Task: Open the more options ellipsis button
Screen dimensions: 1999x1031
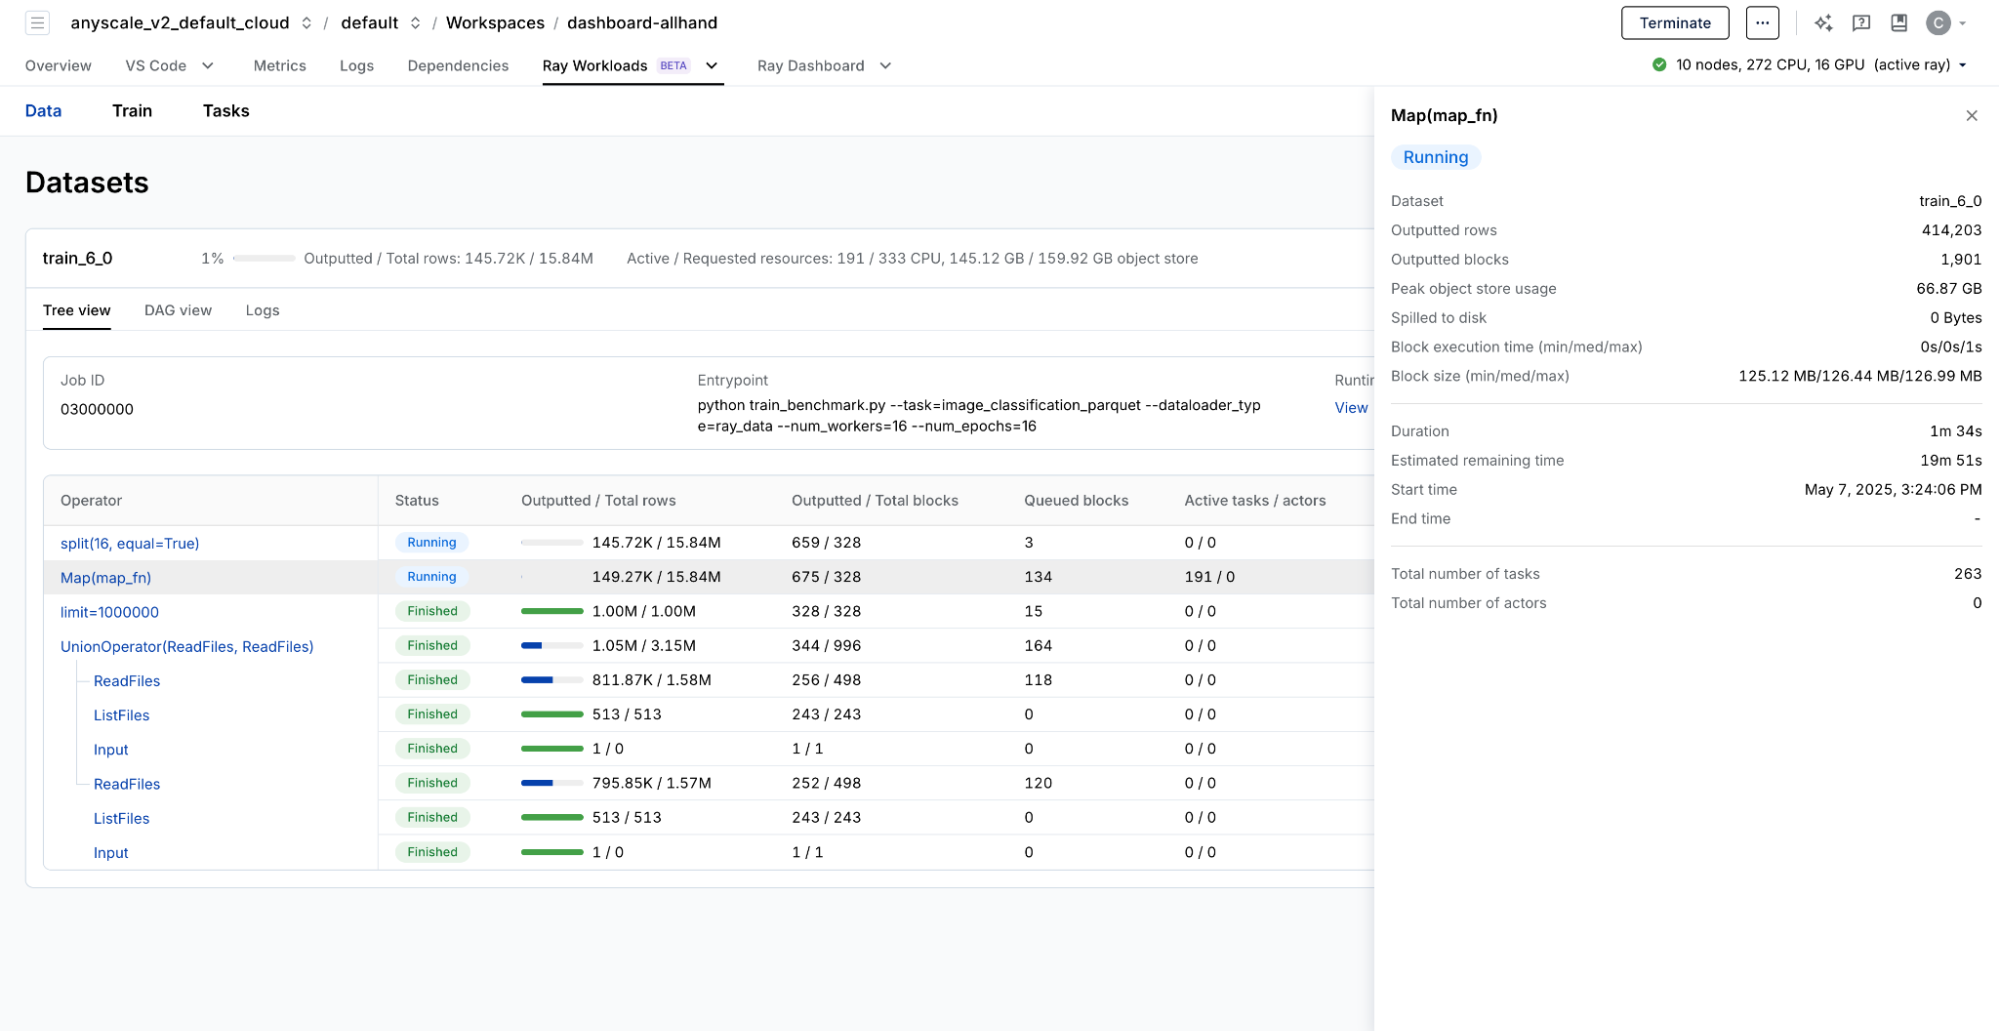Action: coord(1761,23)
